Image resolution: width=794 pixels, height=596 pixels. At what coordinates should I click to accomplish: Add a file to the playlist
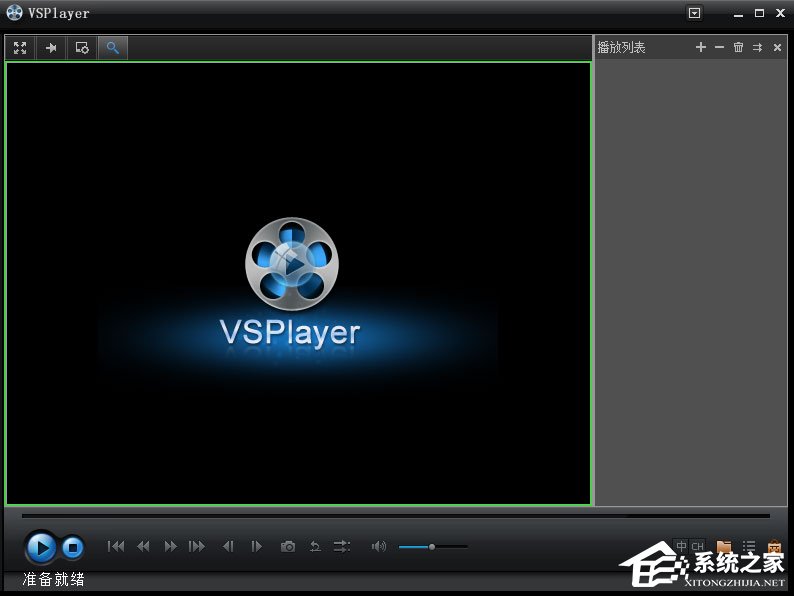coord(701,47)
